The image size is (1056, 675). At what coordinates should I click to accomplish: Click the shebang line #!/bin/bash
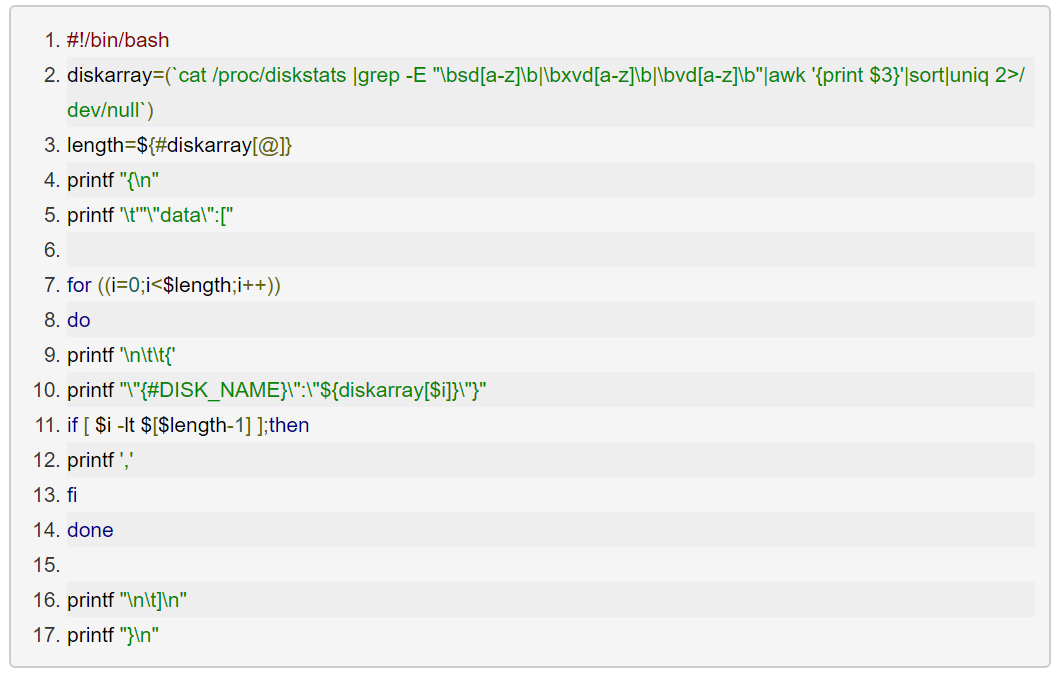(x=118, y=41)
